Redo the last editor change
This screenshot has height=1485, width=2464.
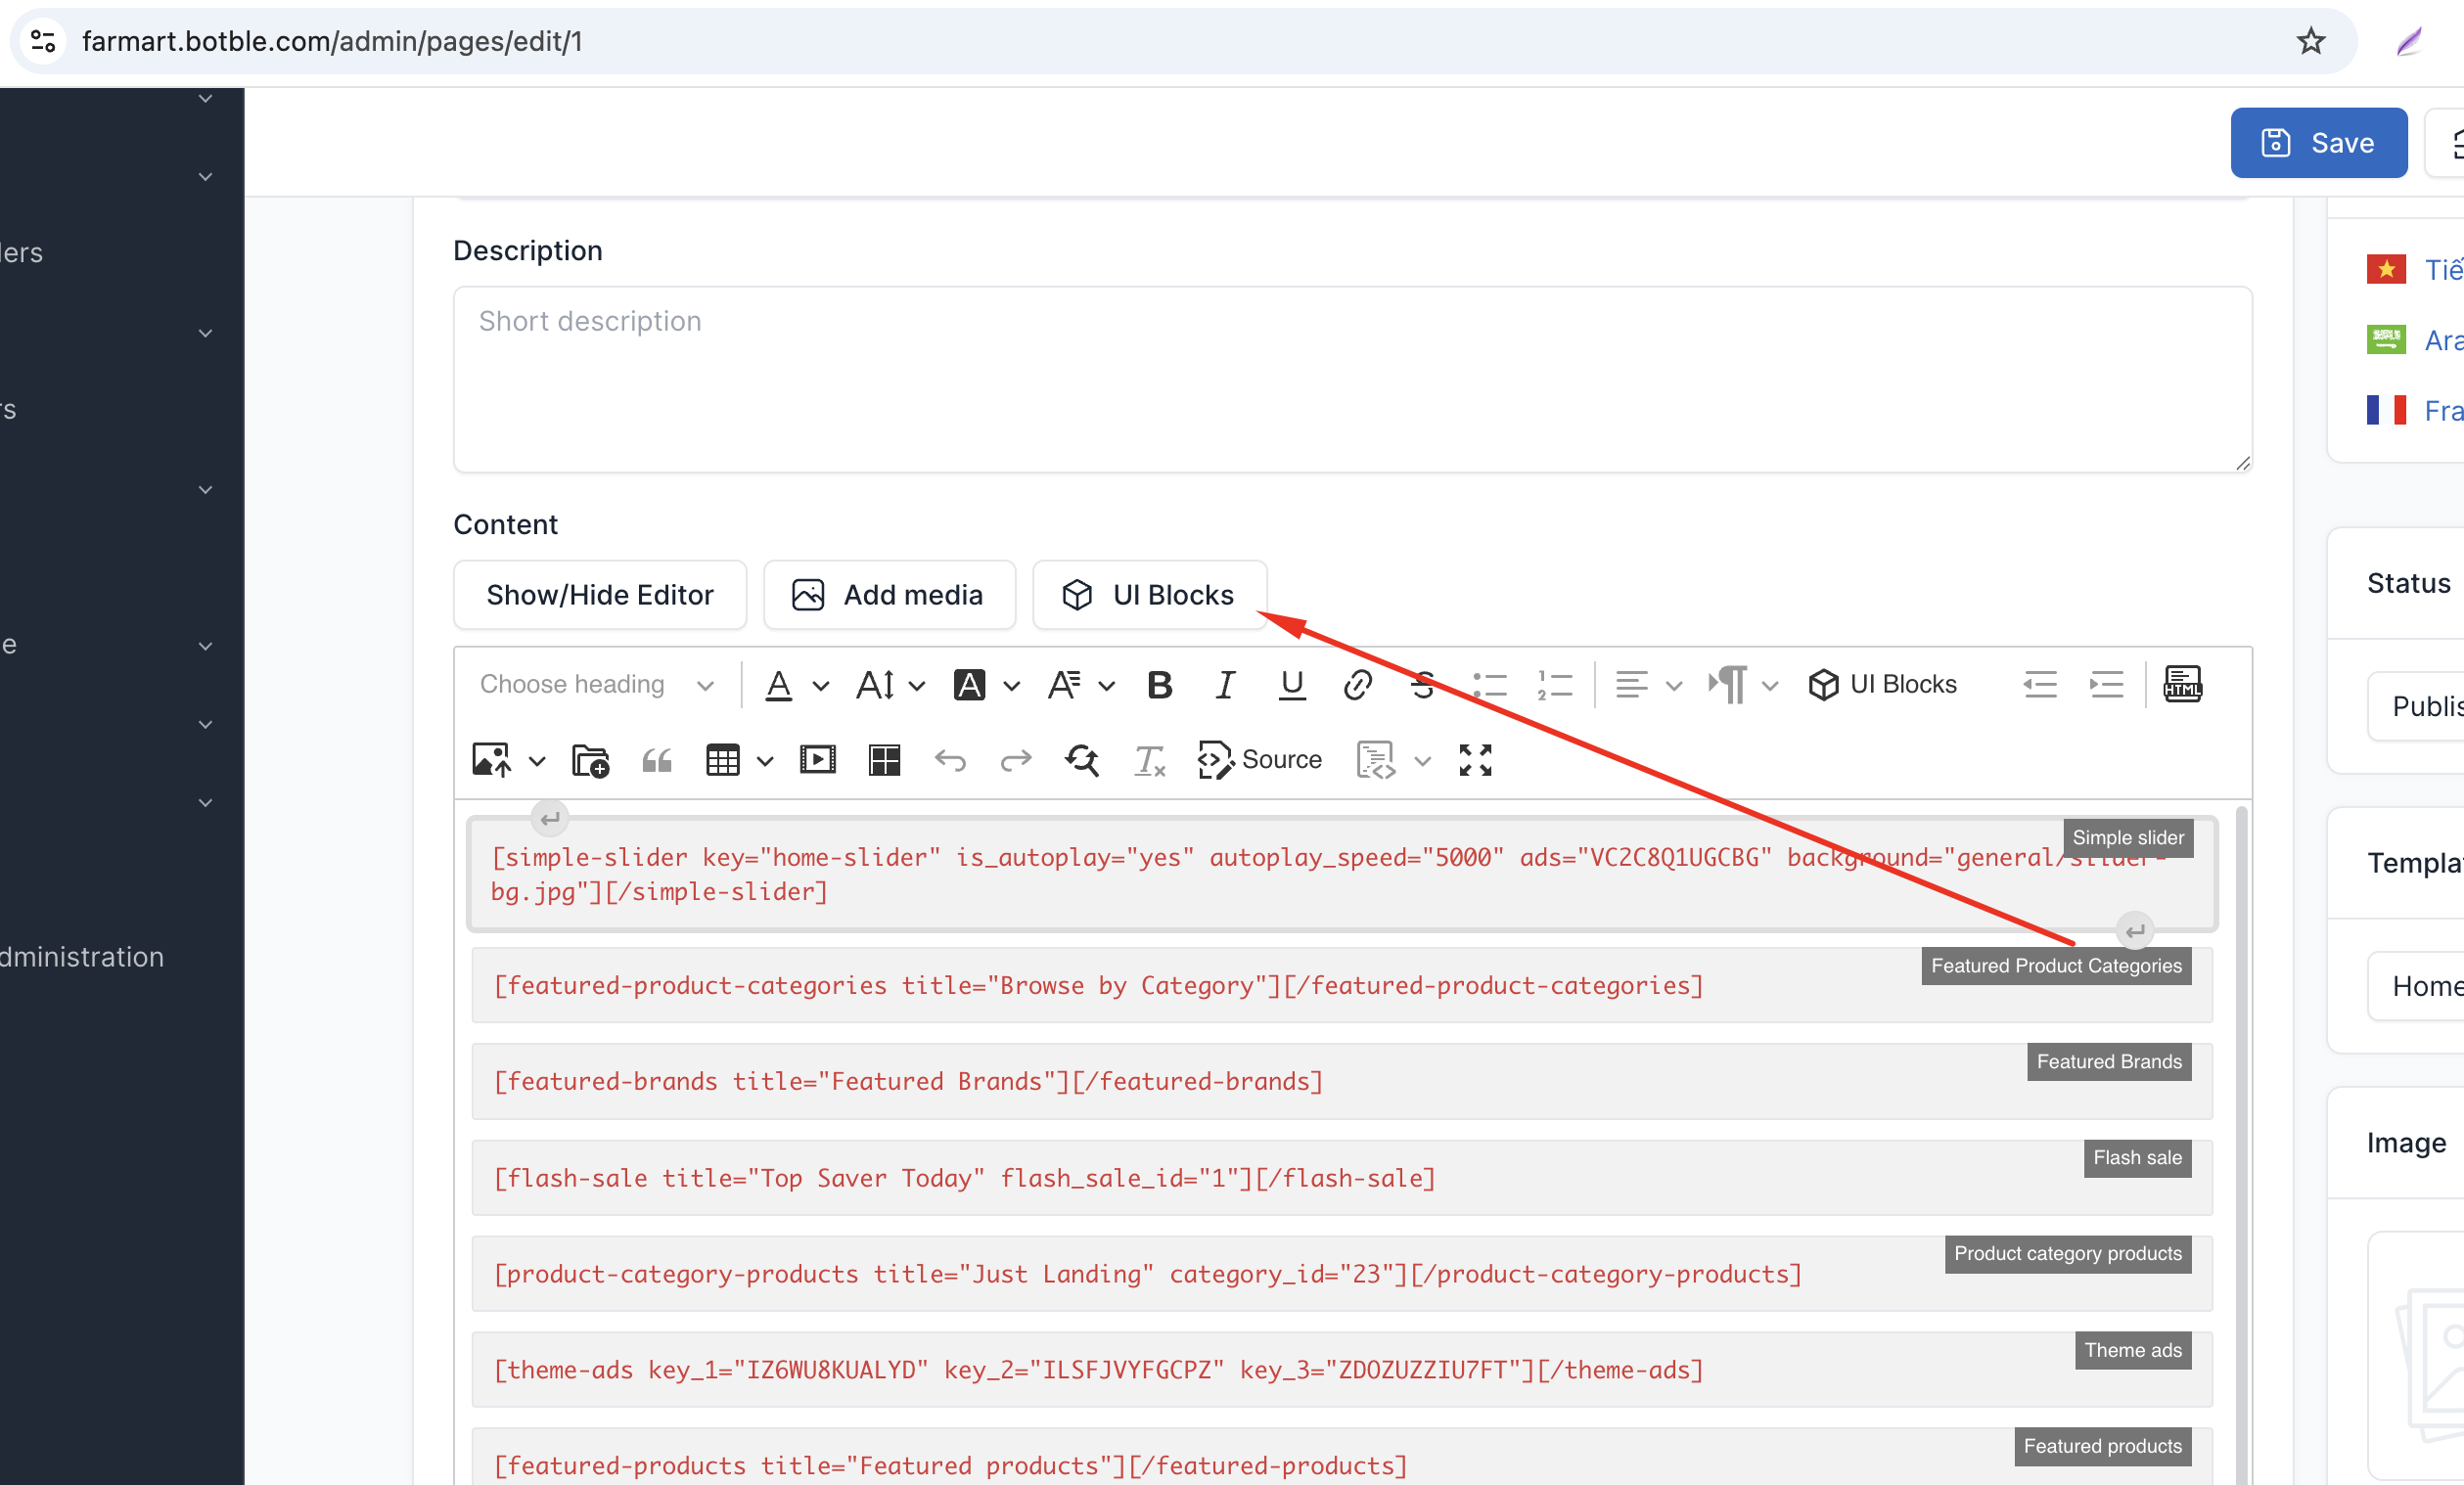[1016, 761]
